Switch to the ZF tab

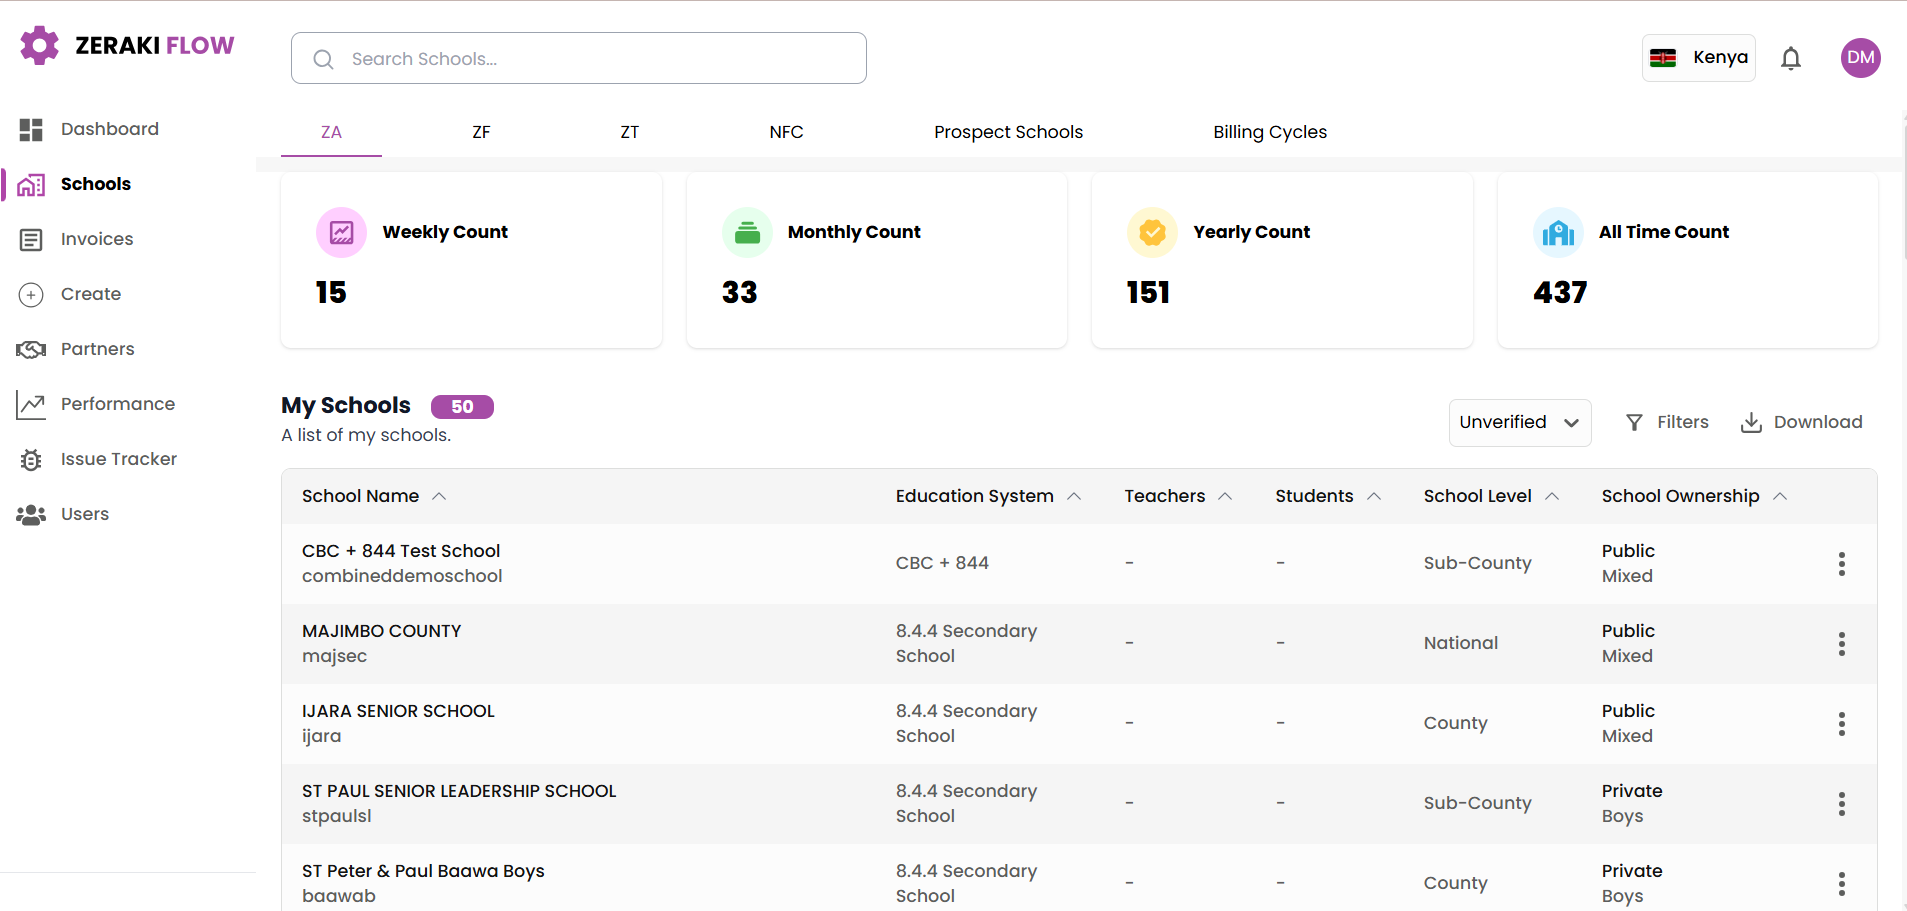481,132
